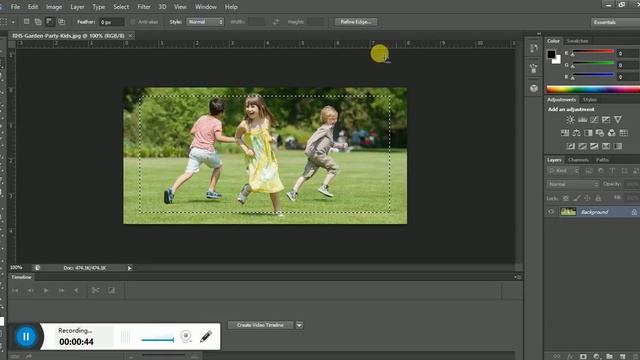
Task: Add a Color Lookup adjustment
Action: [623, 133]
